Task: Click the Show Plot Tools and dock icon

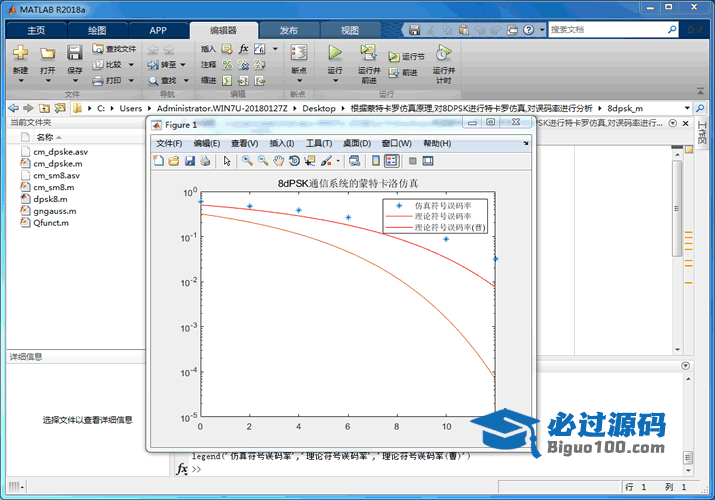Action: click(428, 161)
